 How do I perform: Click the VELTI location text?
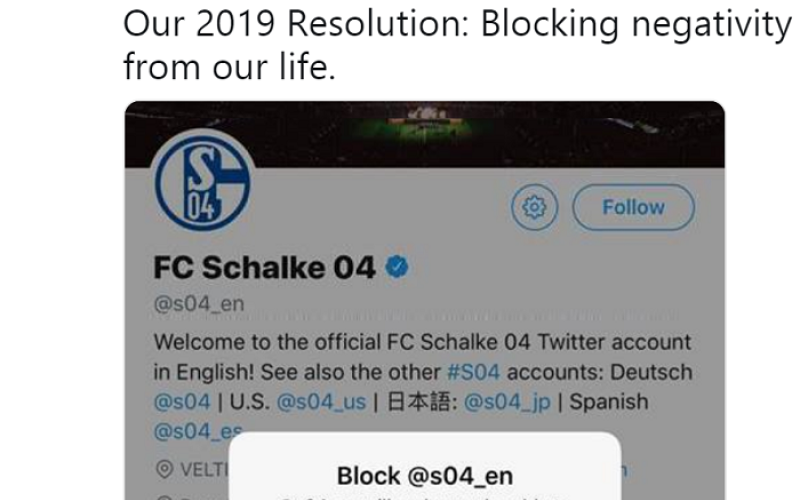coord(203,470)
